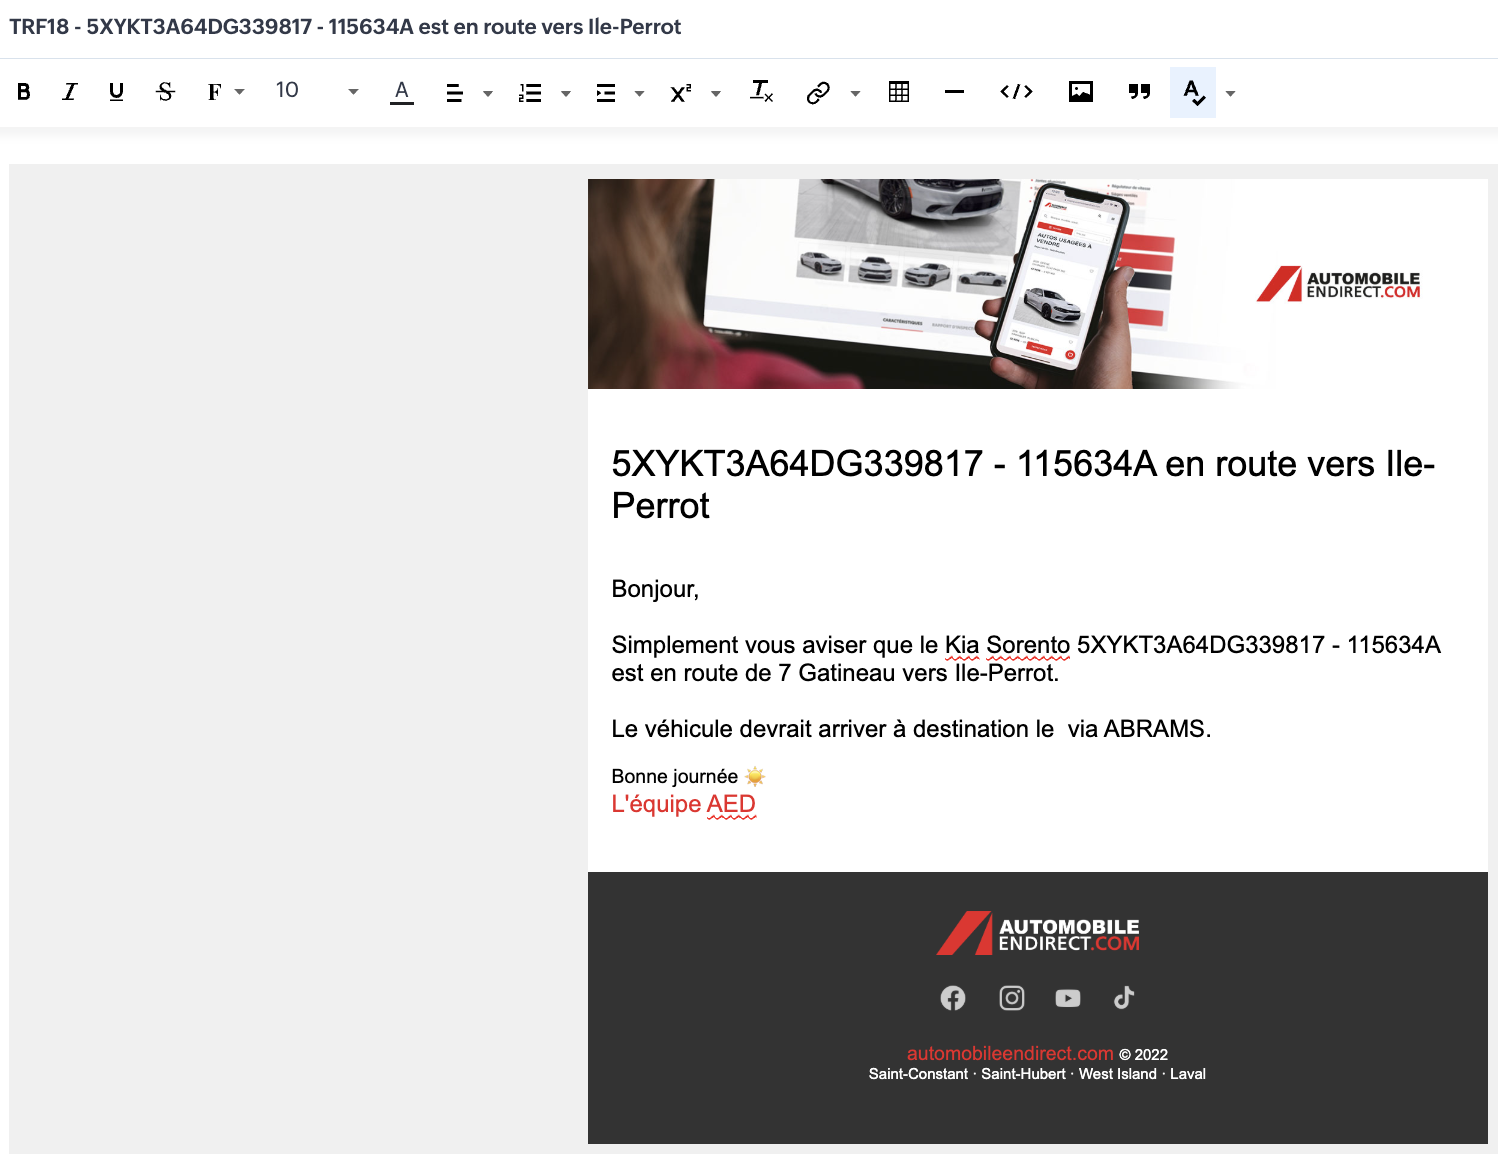Apply superscript formatting
1498x1154 pixels.
(681, 92)
